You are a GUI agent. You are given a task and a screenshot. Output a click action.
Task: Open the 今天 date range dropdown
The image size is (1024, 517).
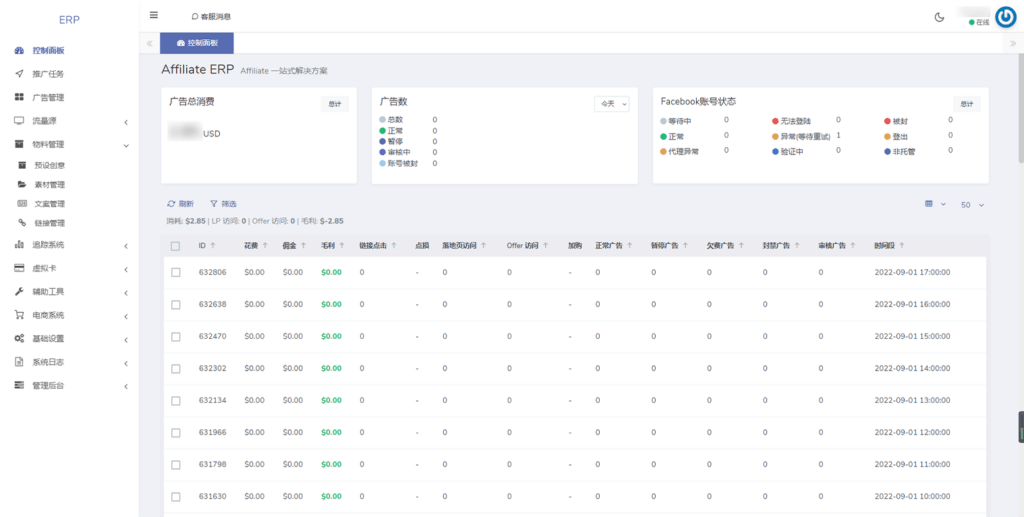611,103
